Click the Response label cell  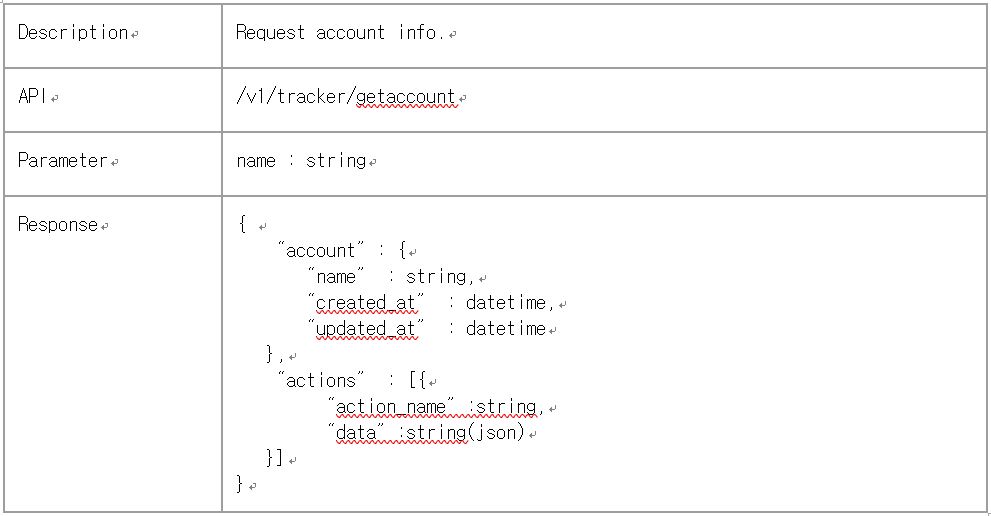click(x=58, y=225)
